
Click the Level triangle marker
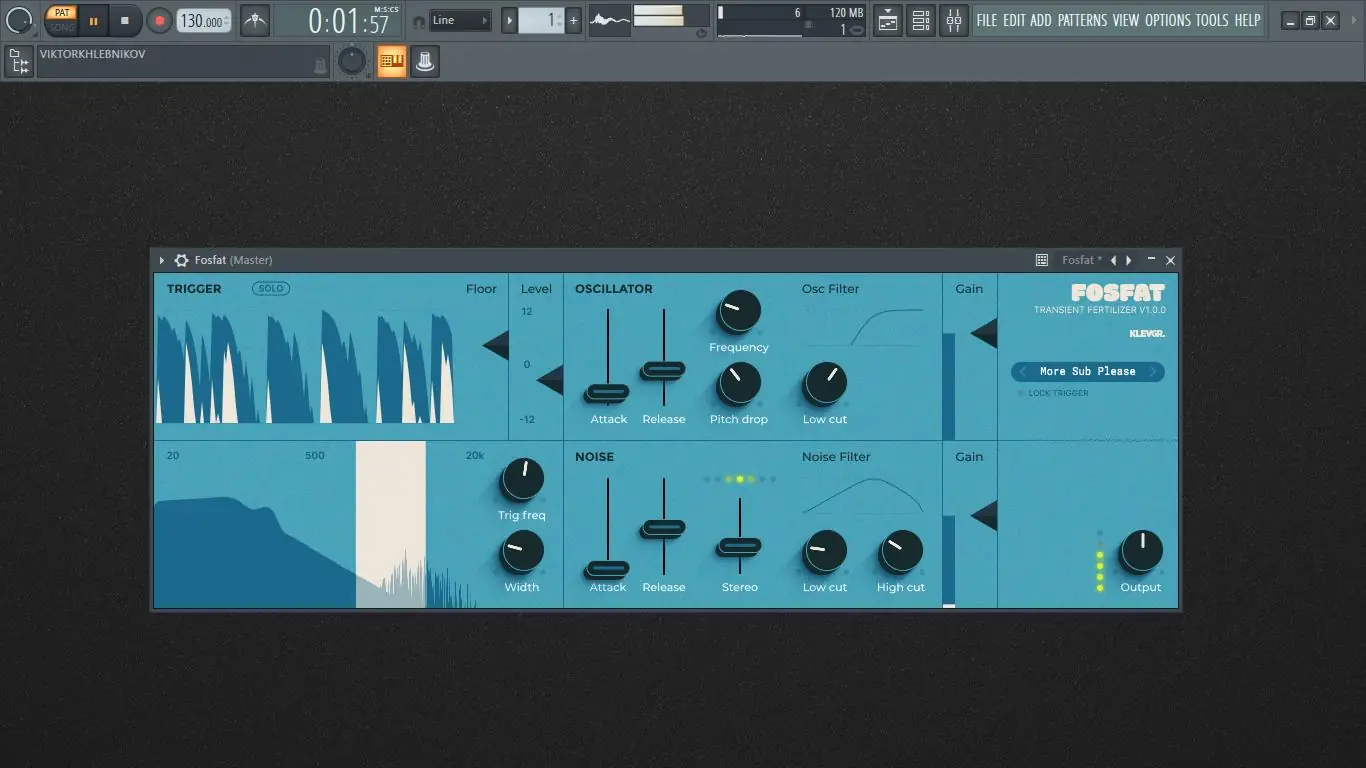coord(550,380)
